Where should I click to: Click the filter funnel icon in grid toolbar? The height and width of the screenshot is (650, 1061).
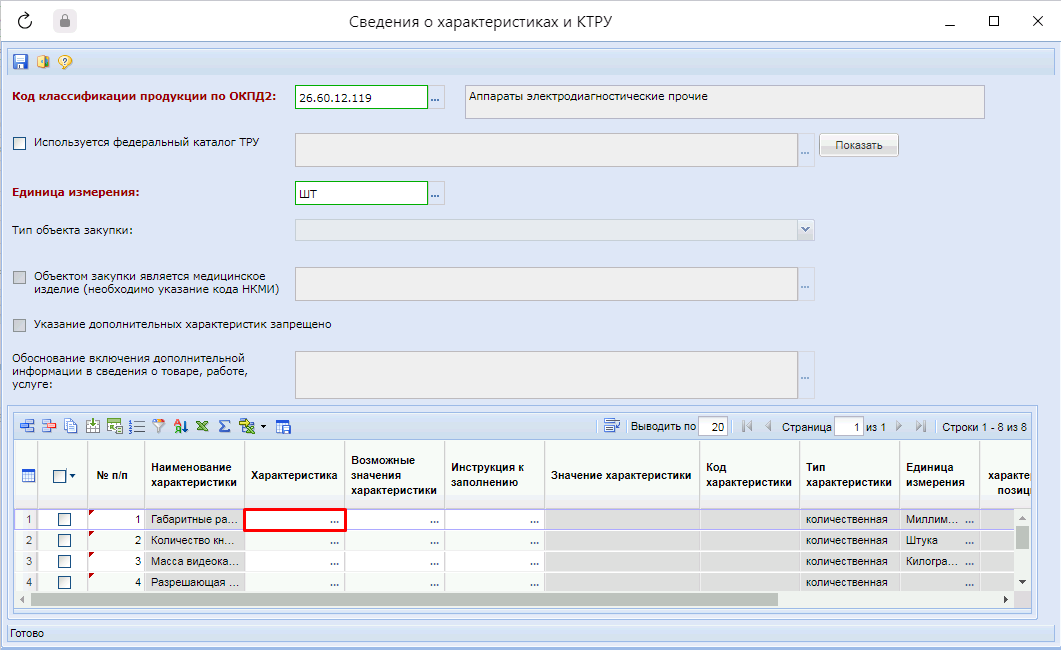point(158,427)
